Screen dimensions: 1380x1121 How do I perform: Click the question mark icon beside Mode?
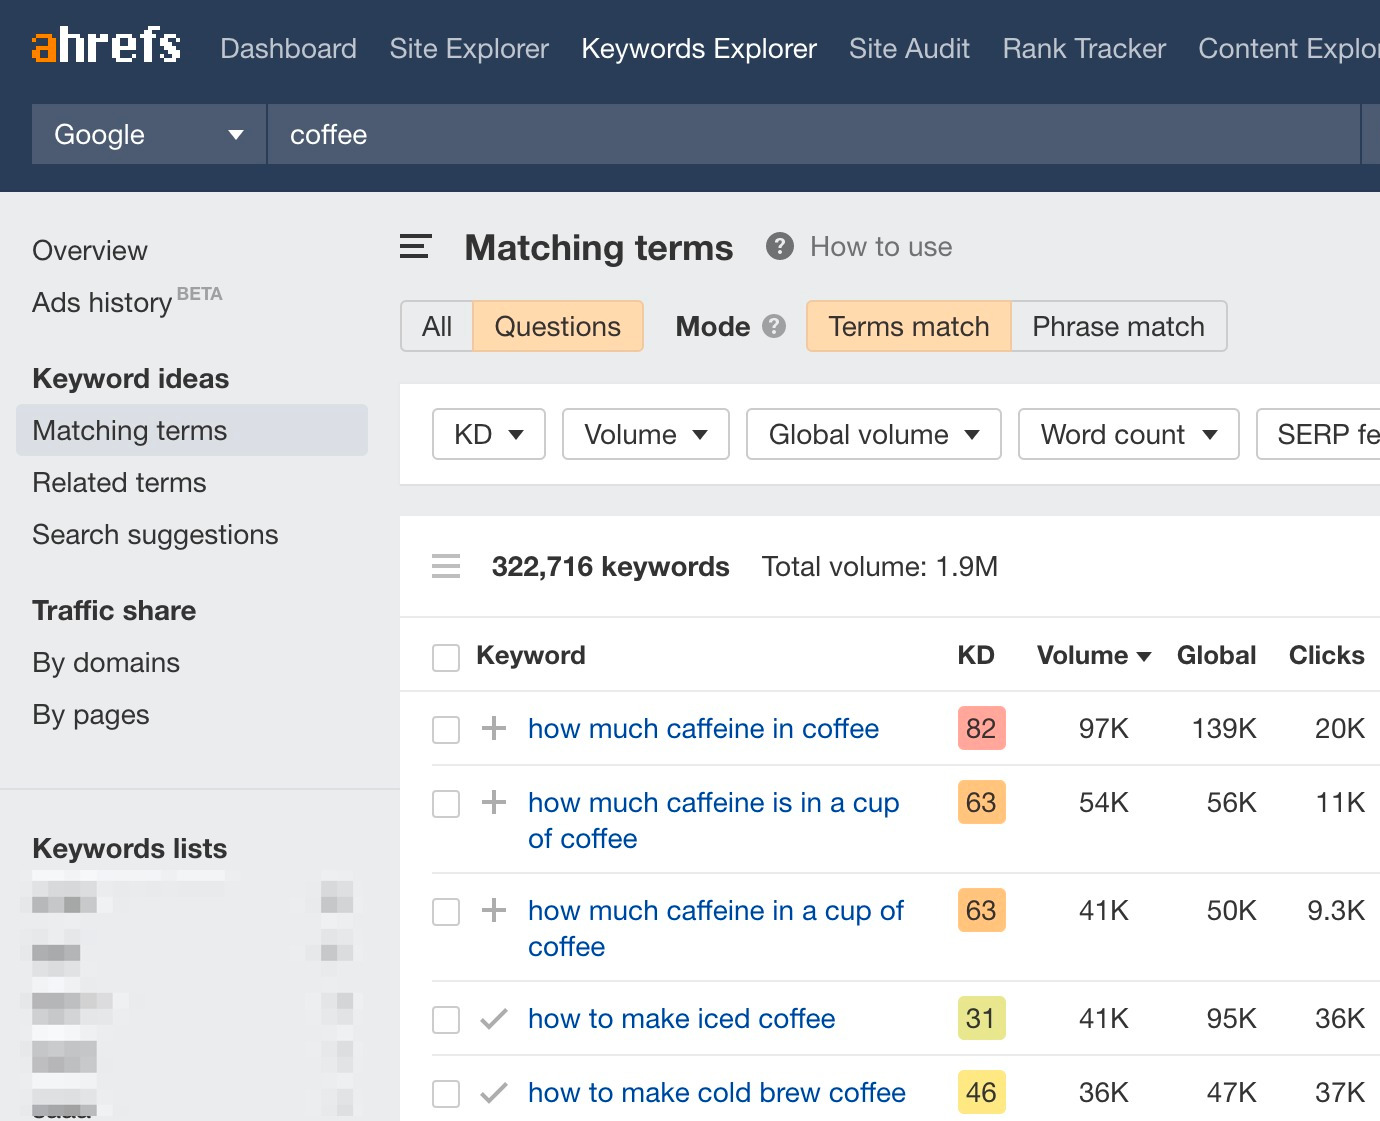(774, 326)
